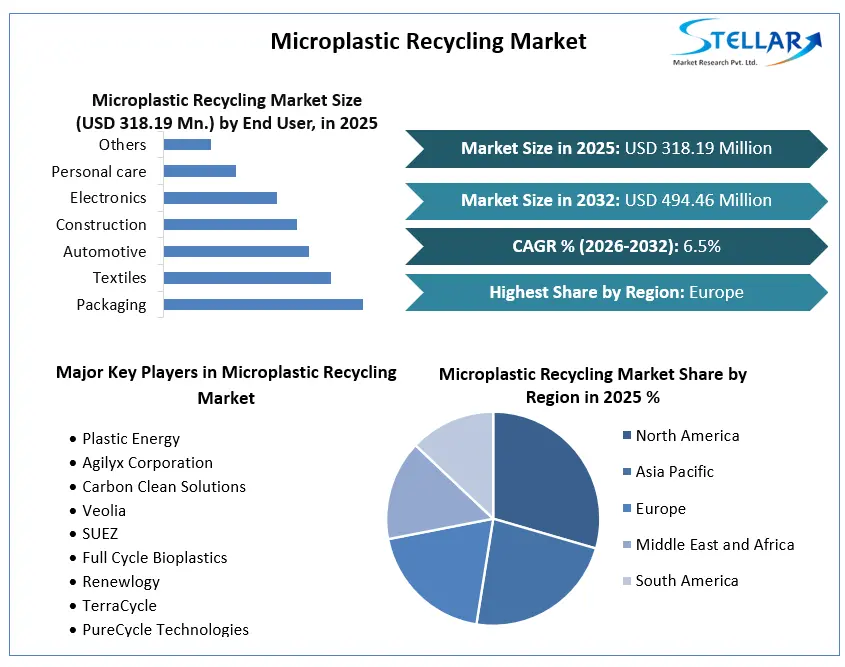Click the 'South America' legend text
Image resolution: width=845 pixels, height=667 pixels.
click(x=687, y=581)
